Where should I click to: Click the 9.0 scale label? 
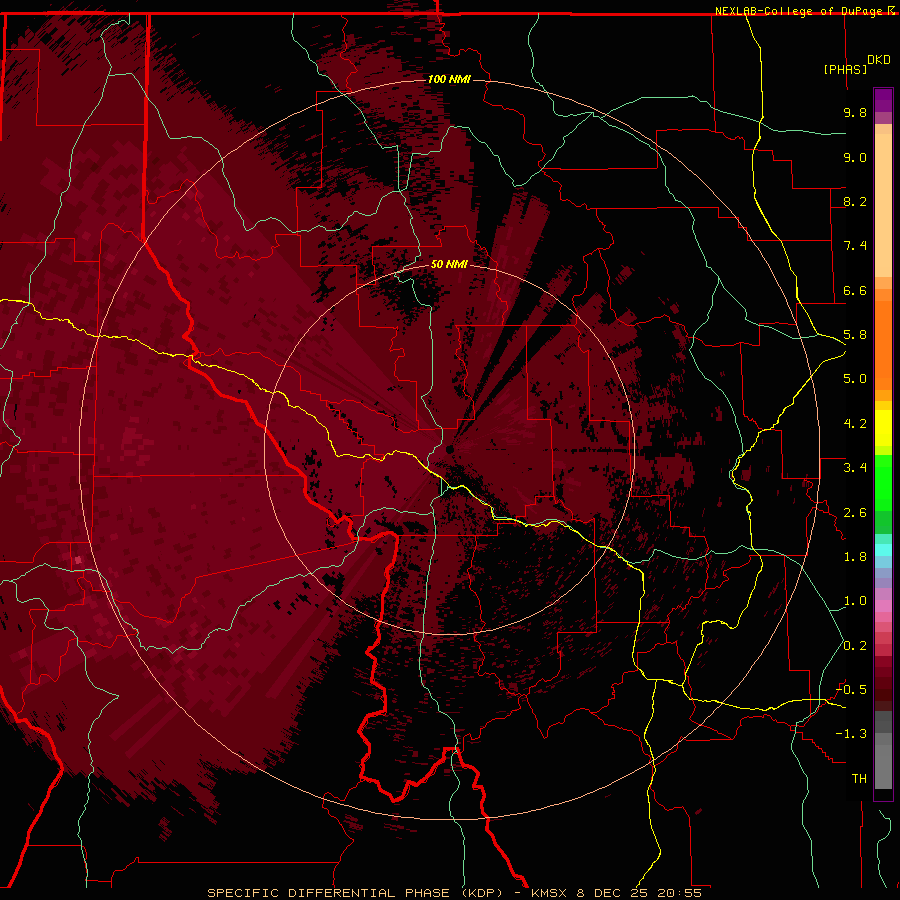point(855,157)
